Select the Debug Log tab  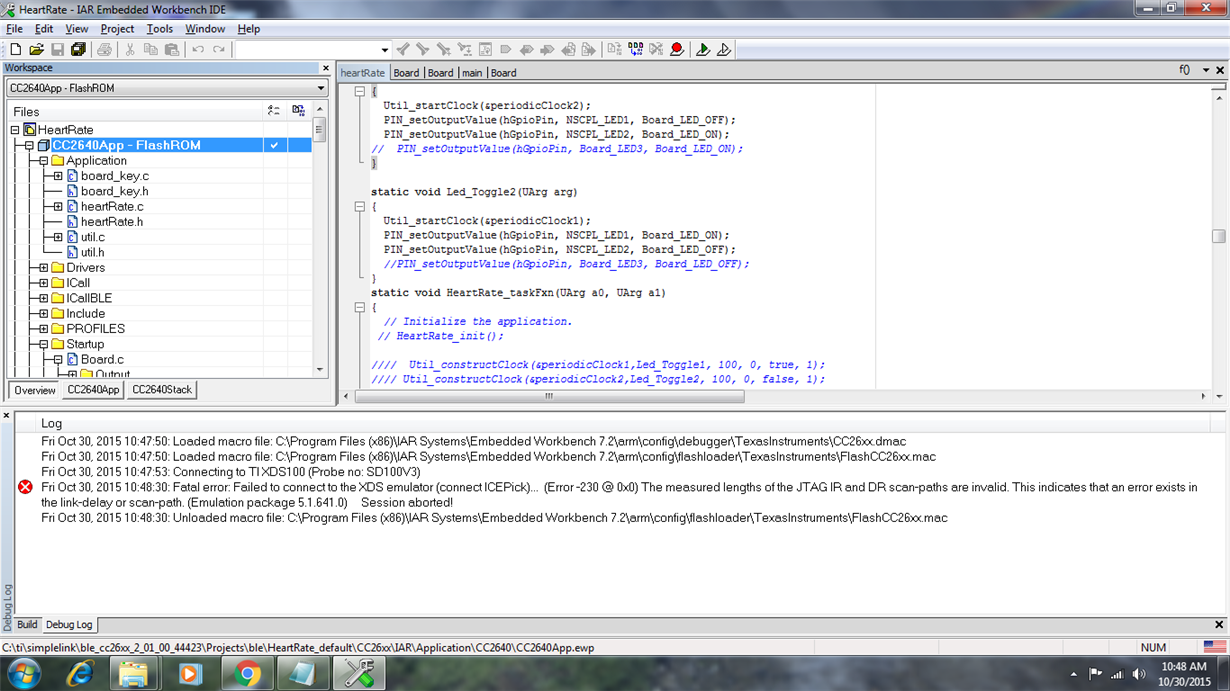69,625
